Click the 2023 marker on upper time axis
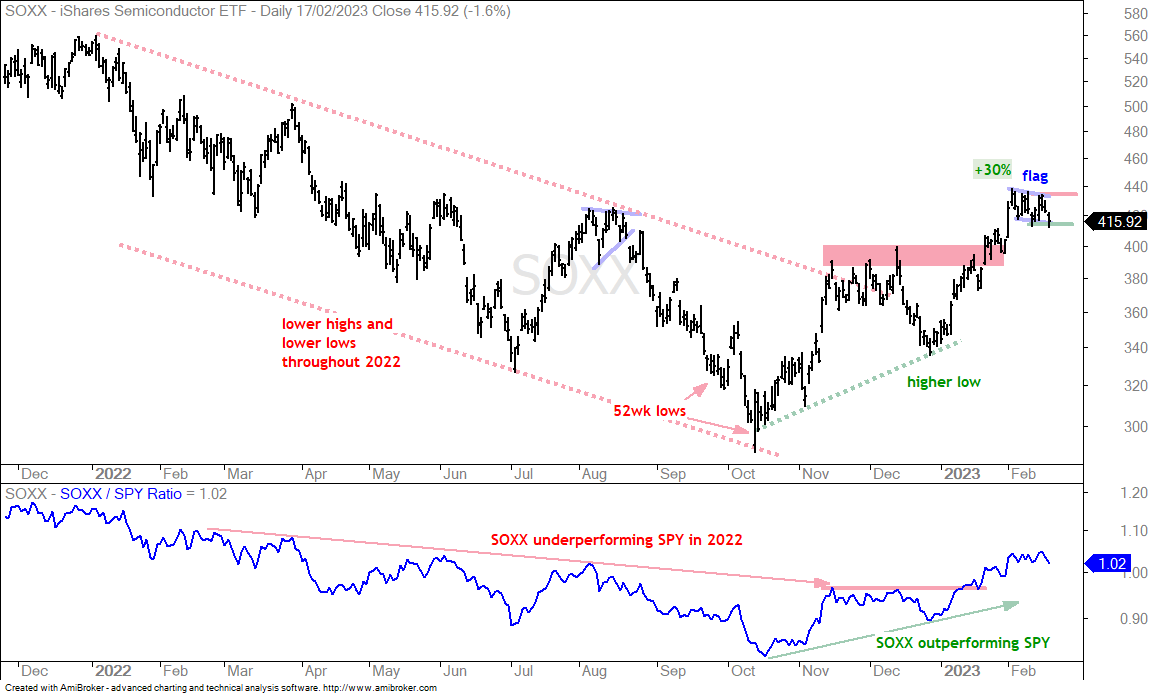 click(962, 474)
